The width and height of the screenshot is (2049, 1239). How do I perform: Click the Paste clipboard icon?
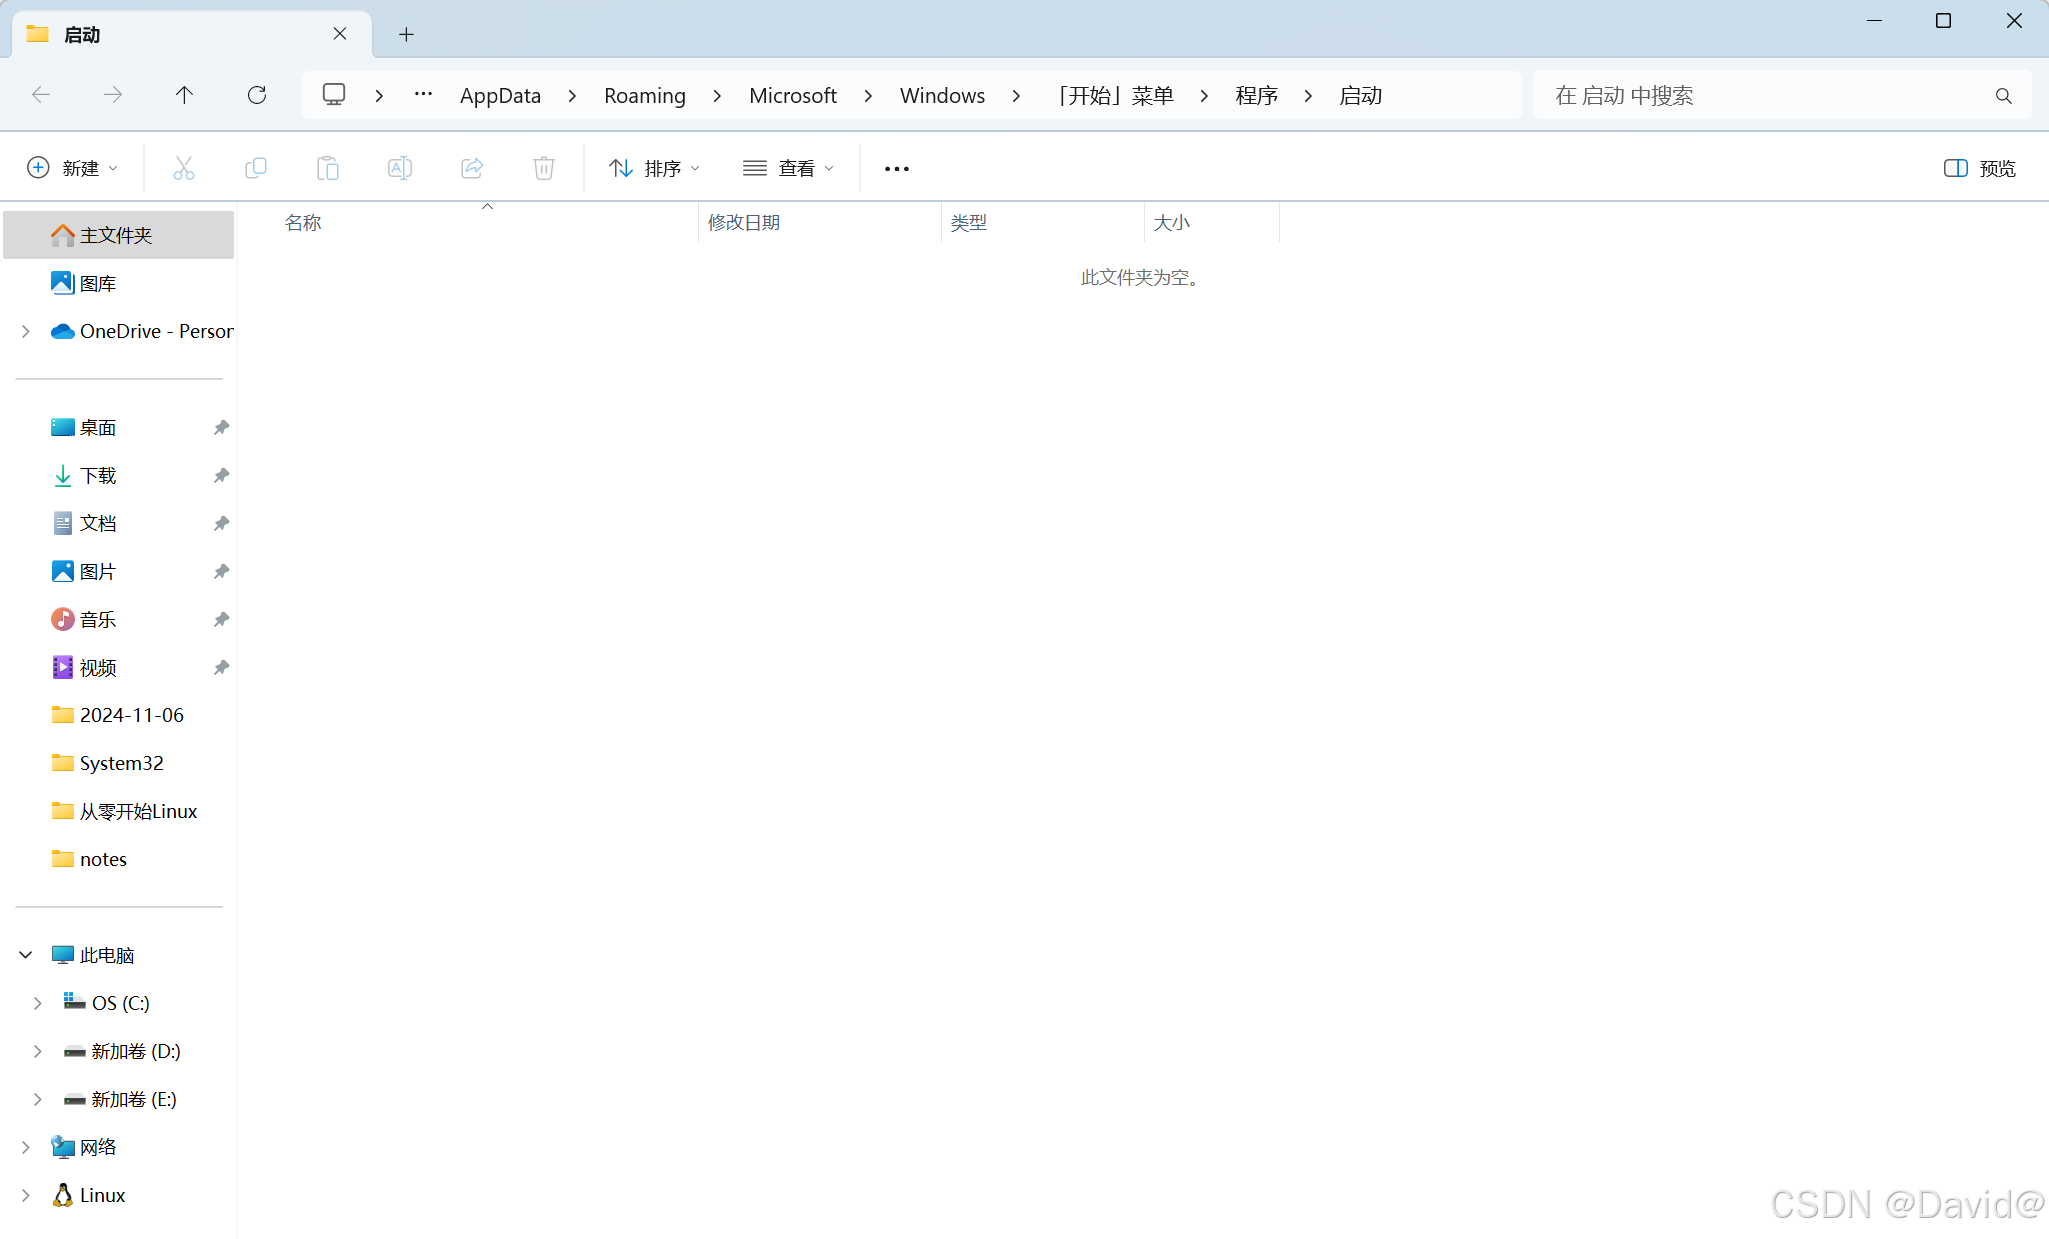[x=328, y=168]
